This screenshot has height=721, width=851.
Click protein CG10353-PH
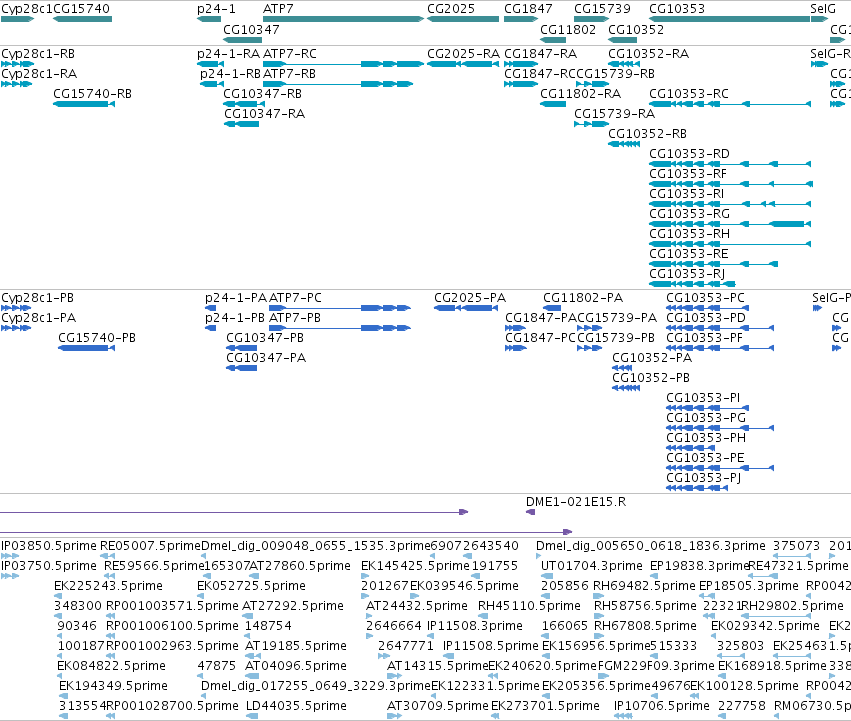click(x=690, y=448)
